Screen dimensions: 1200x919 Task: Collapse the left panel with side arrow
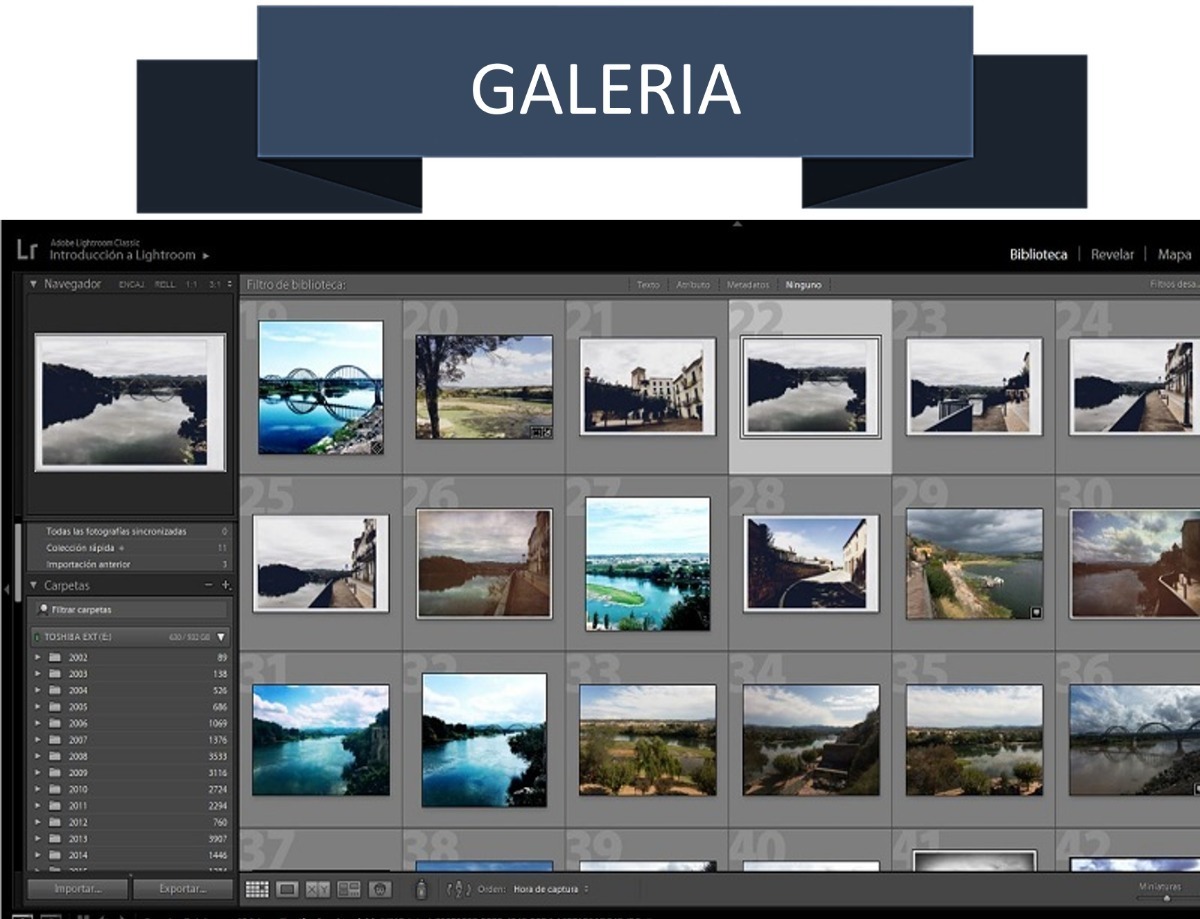click(7, 590)
